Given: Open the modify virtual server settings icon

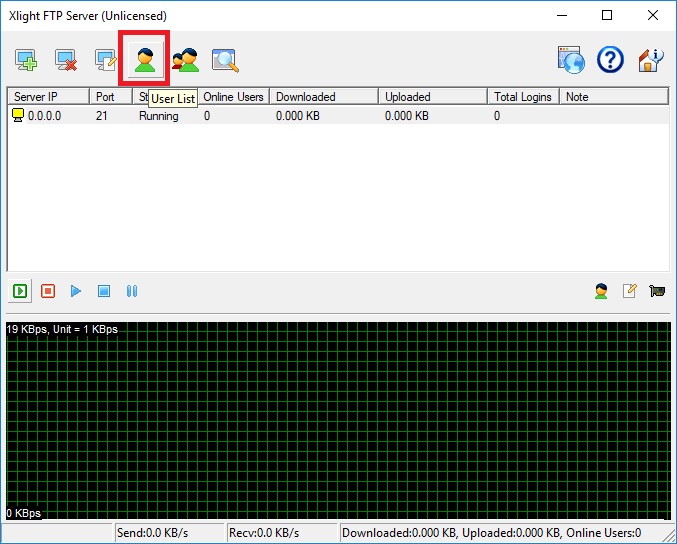Looking at the screenshot, I should click(106, 60).
